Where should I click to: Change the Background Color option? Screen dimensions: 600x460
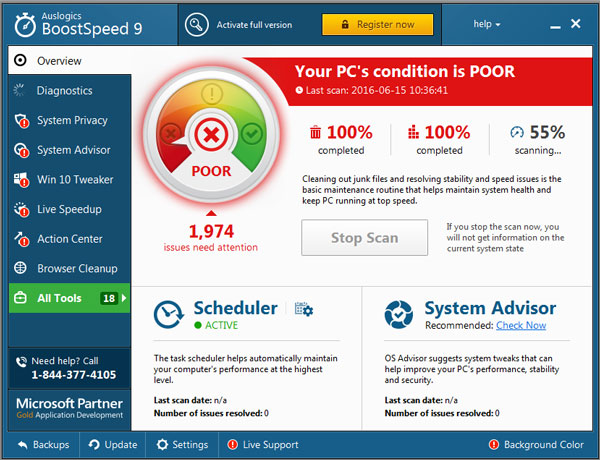tap(536, 445)
